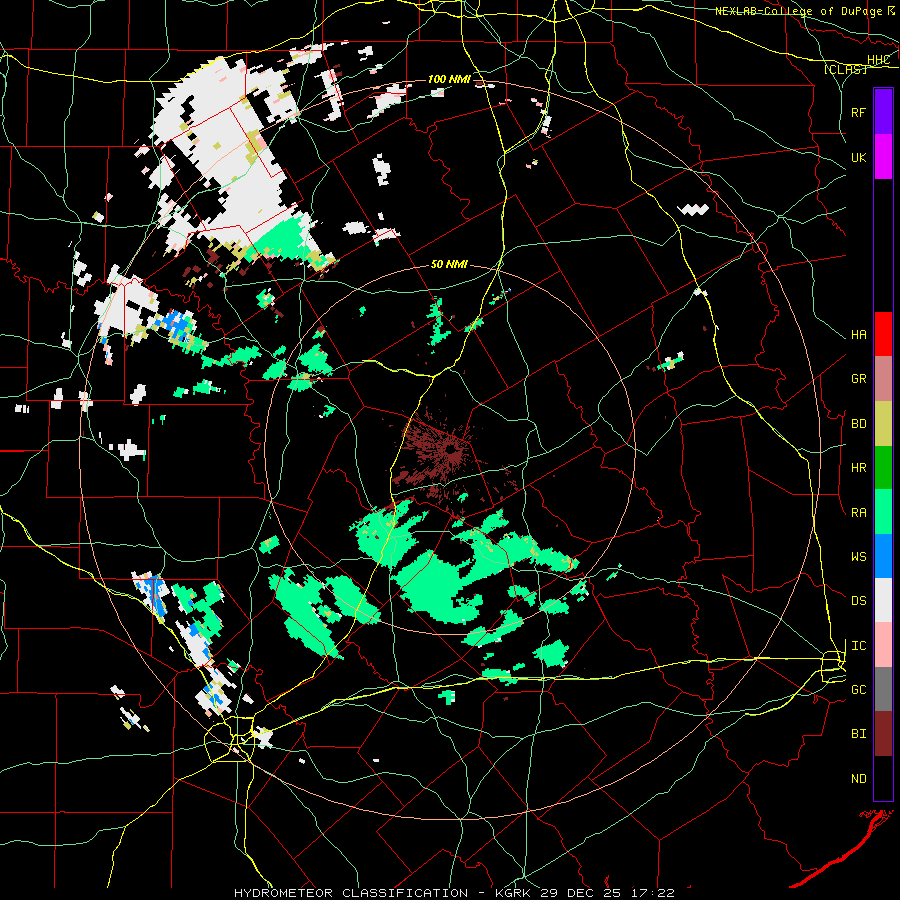The image size is (900, 900).
Task: Click the HR legend label
Action: 859,468
